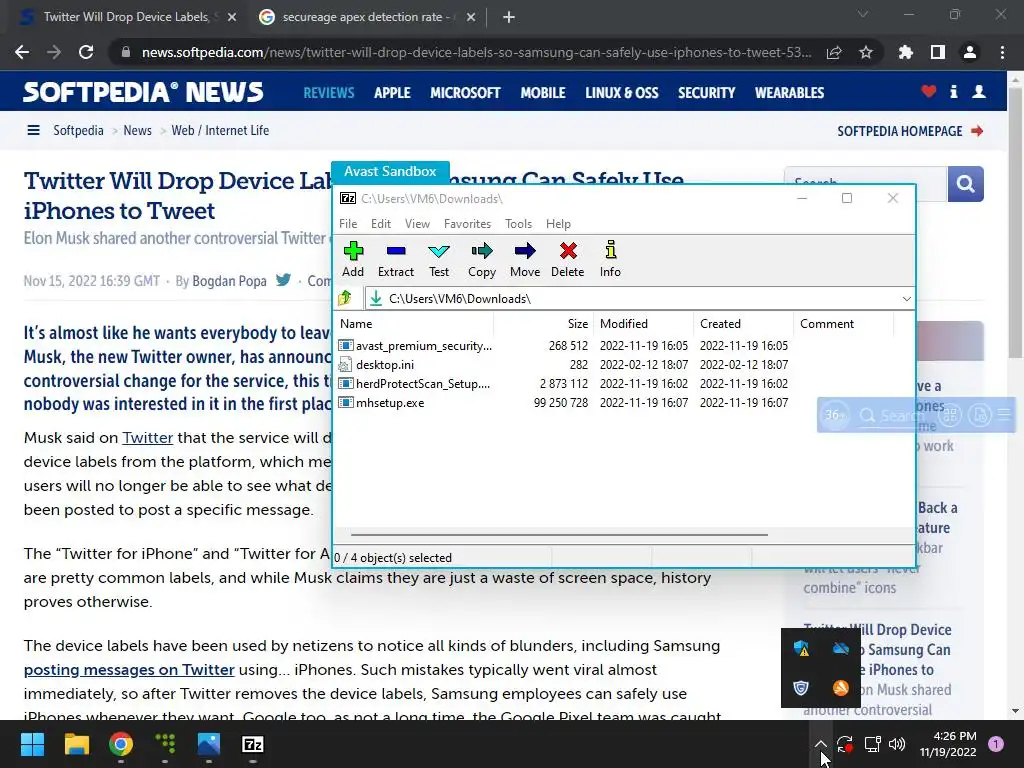Open the Help menu in 7-Zip
The image size is (1024, 768).
[x=558, y=223]
